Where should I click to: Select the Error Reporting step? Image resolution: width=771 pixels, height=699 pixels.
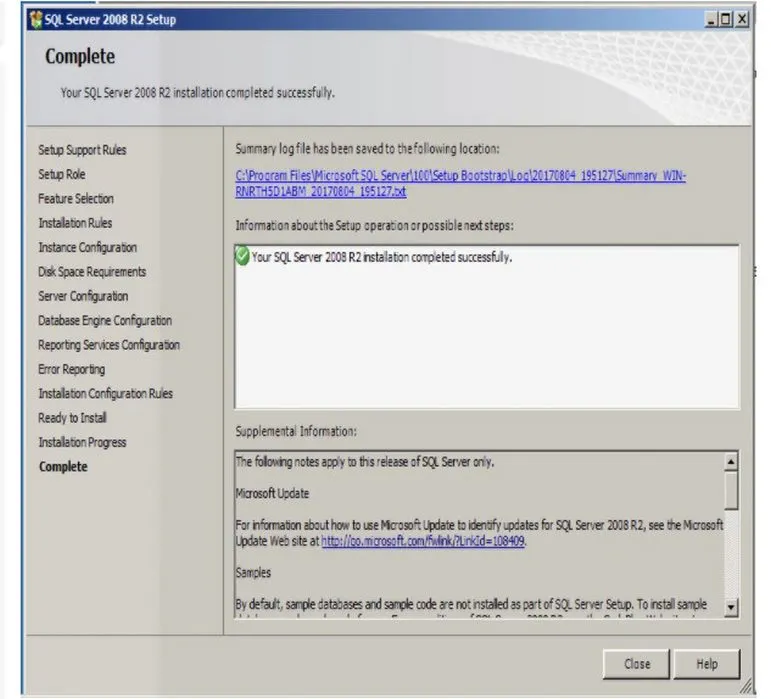72,369
